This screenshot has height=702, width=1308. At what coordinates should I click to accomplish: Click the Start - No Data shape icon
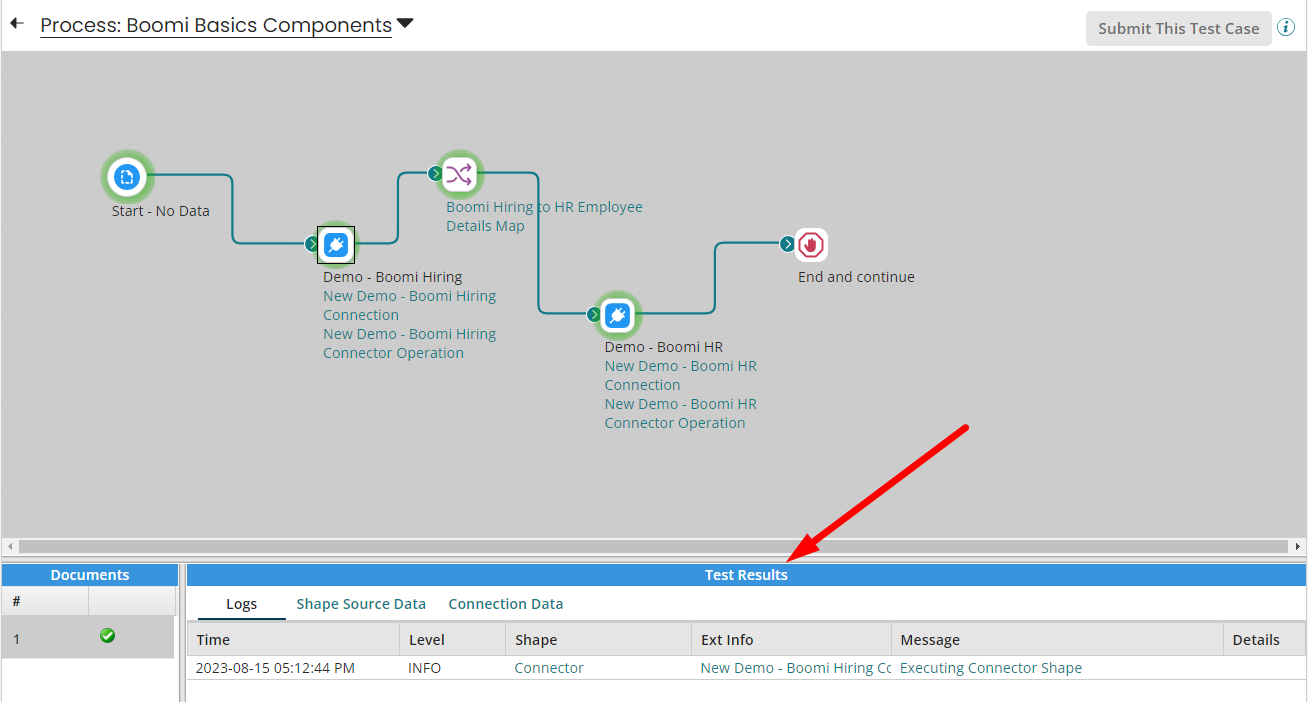tap(127, 178)
